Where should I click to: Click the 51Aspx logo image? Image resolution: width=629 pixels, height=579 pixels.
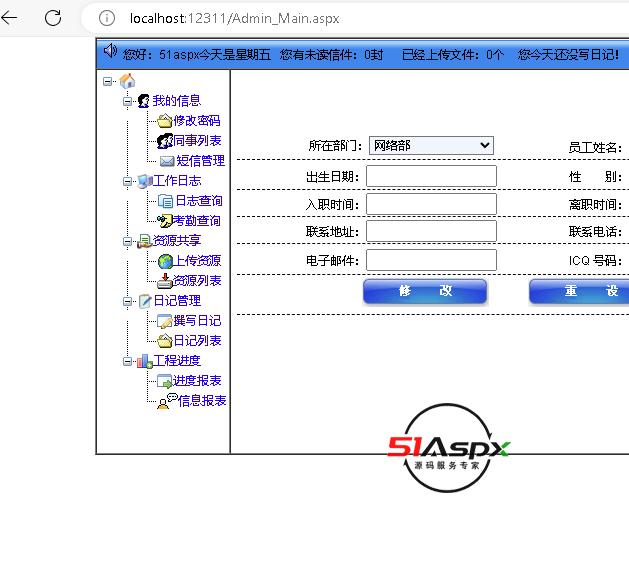[448, 448]
